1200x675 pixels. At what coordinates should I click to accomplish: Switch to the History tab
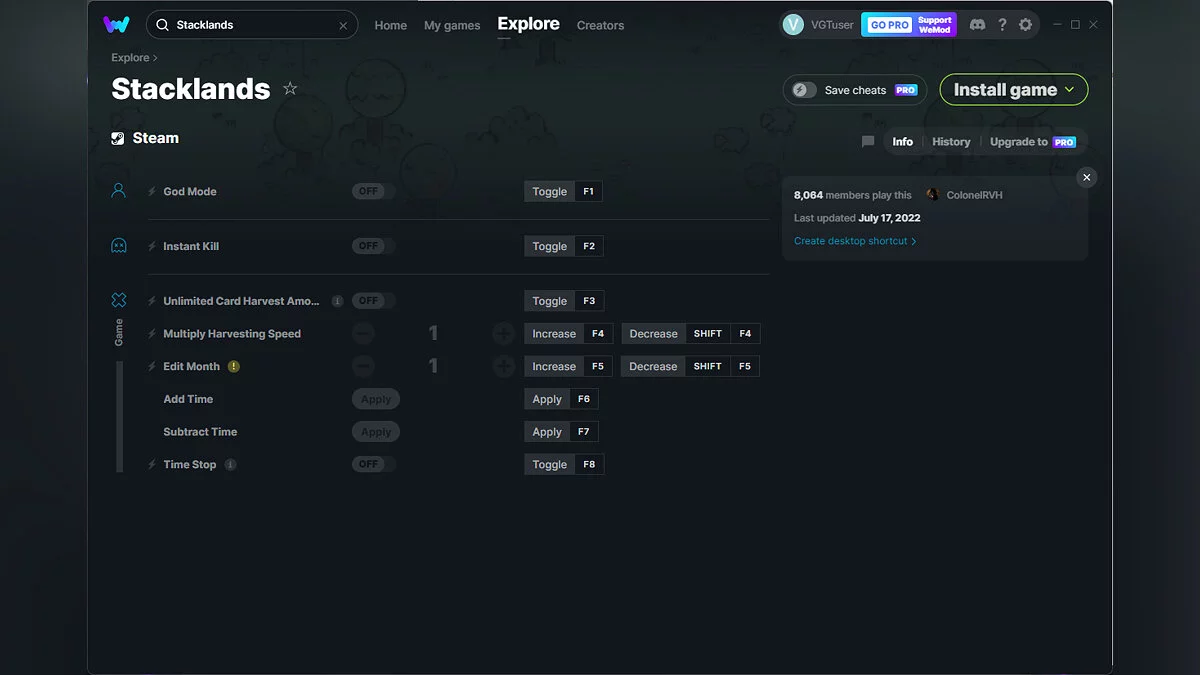coord(951,142)
